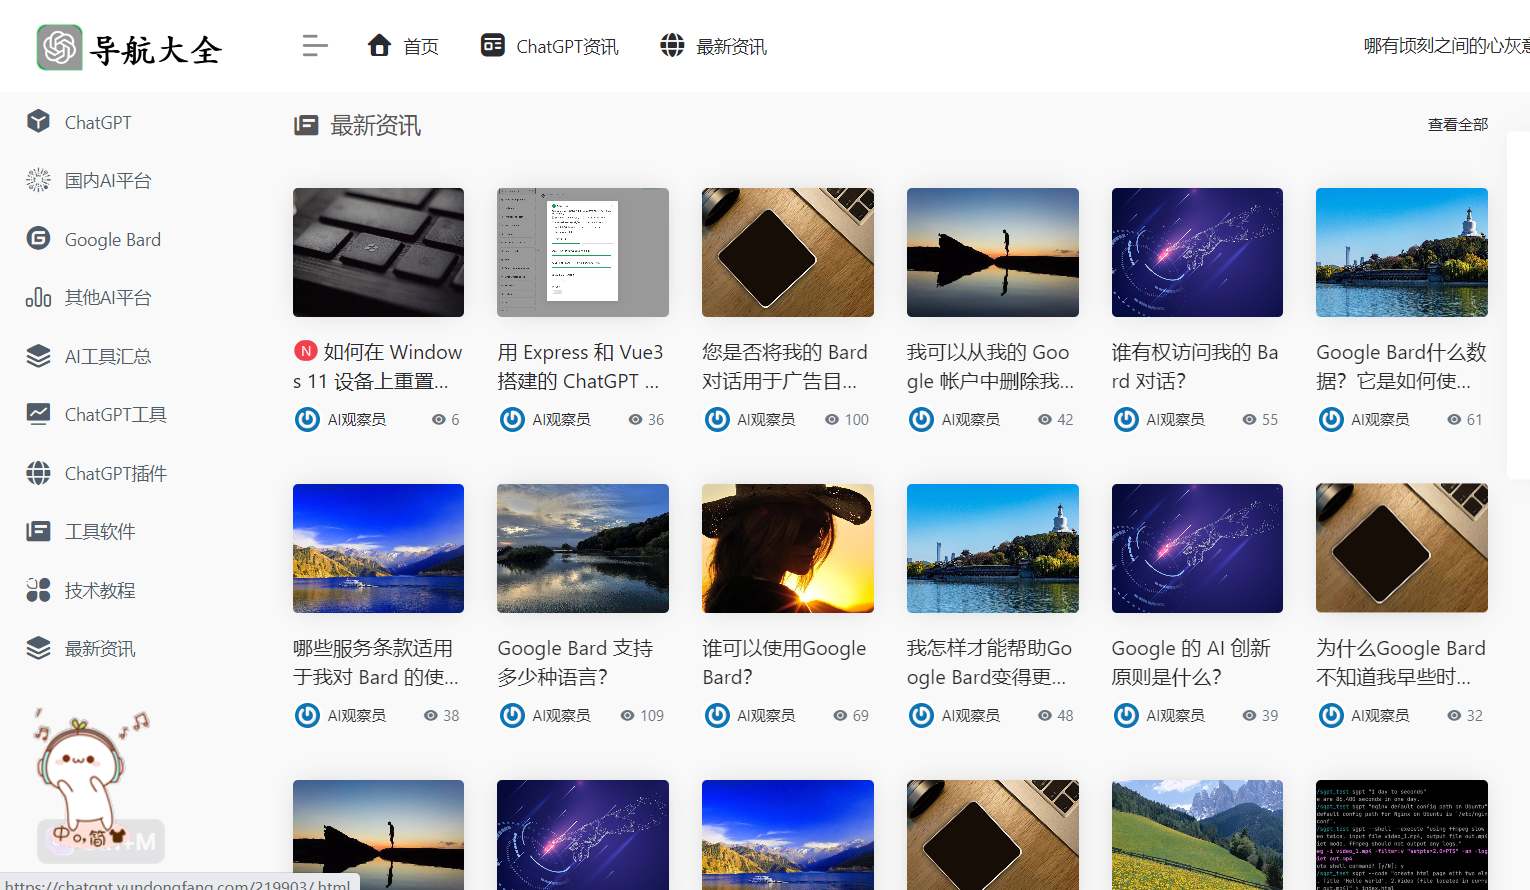Image resolution: width=1530 pixels, height=890 pixels.
Task: Click AI观察员 avatar under Google 的 AI 创新
Action: tap(1126, 715)
